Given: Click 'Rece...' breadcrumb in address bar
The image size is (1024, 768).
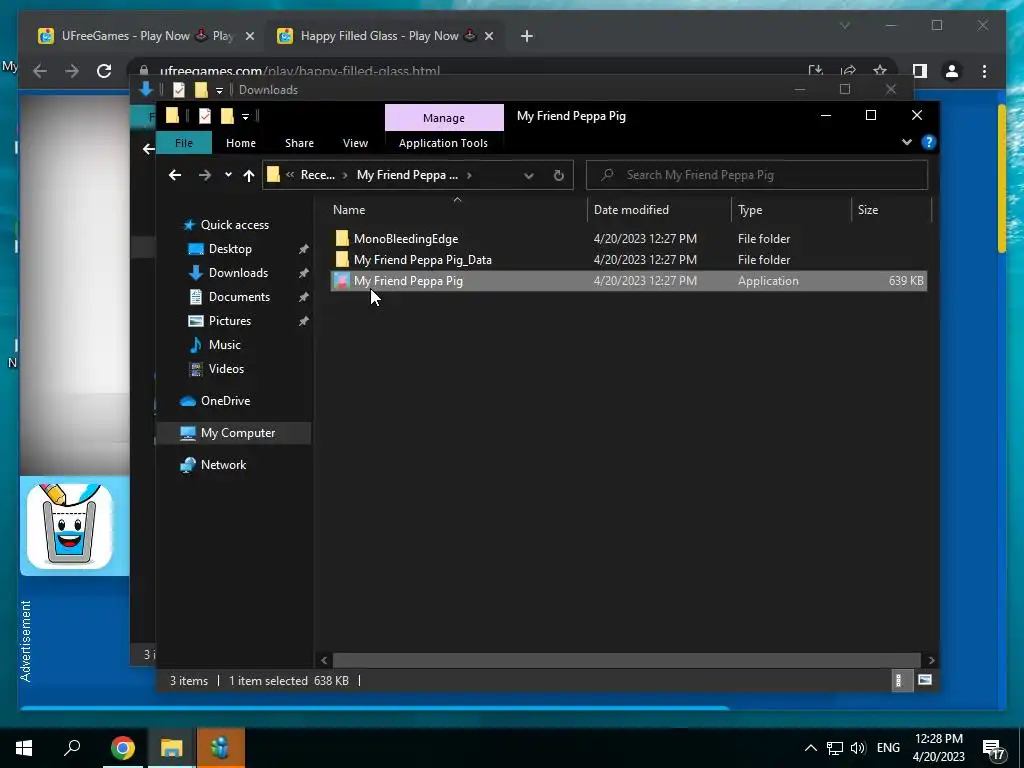Looking at the screenshot, I should (317, 175).
